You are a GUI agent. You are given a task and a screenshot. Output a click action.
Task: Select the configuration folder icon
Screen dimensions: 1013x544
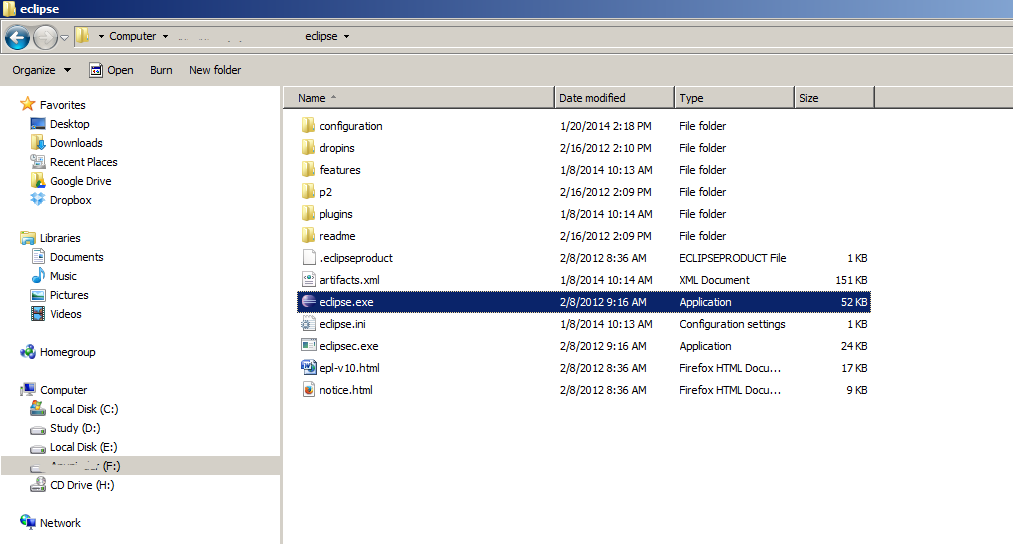308,125
